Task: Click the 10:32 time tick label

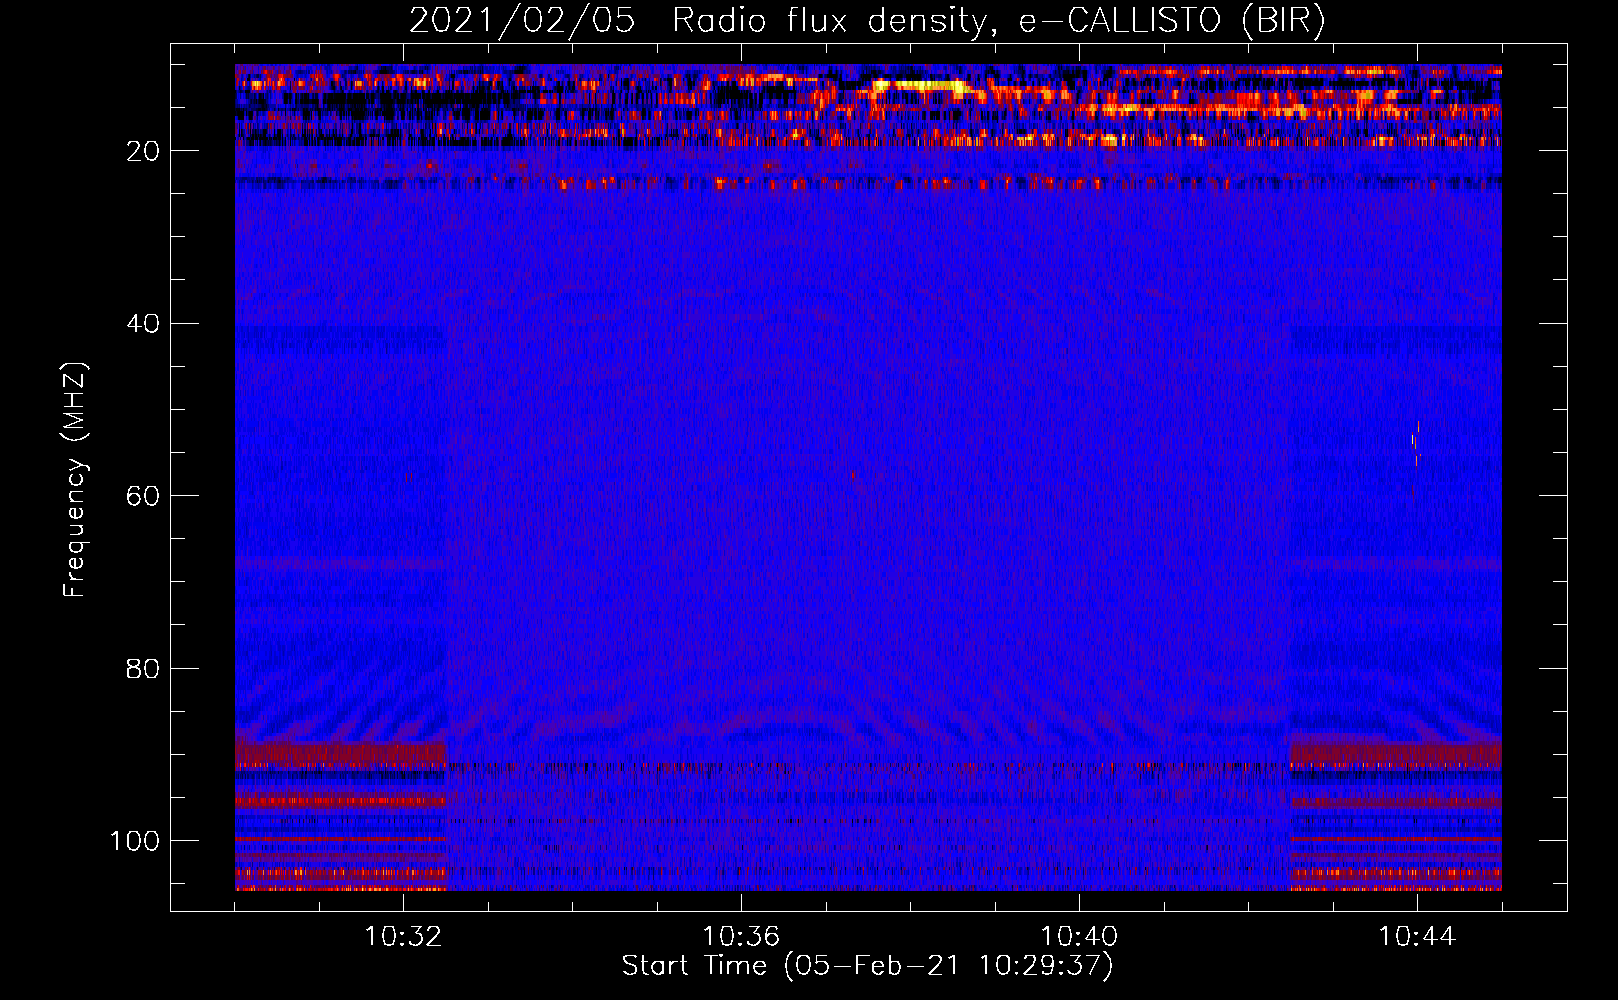Action: point(403,937)
